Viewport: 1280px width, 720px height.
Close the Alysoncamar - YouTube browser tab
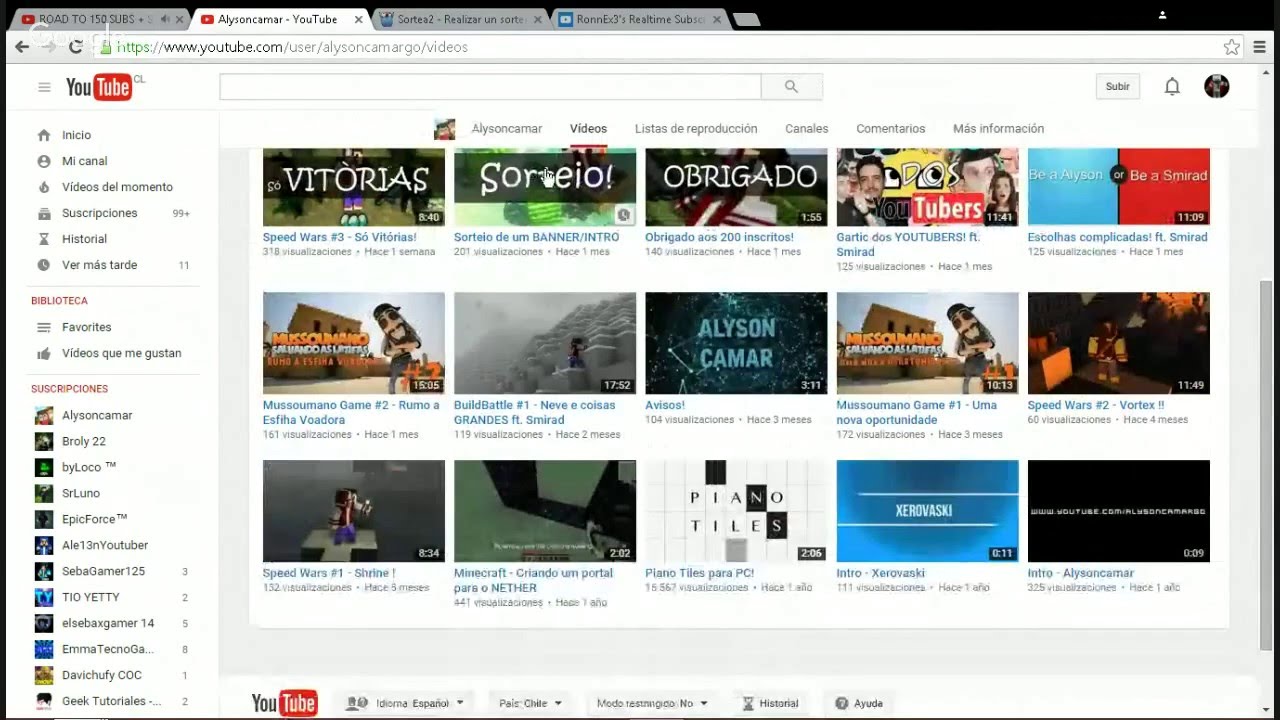click(x=358, y=19)
